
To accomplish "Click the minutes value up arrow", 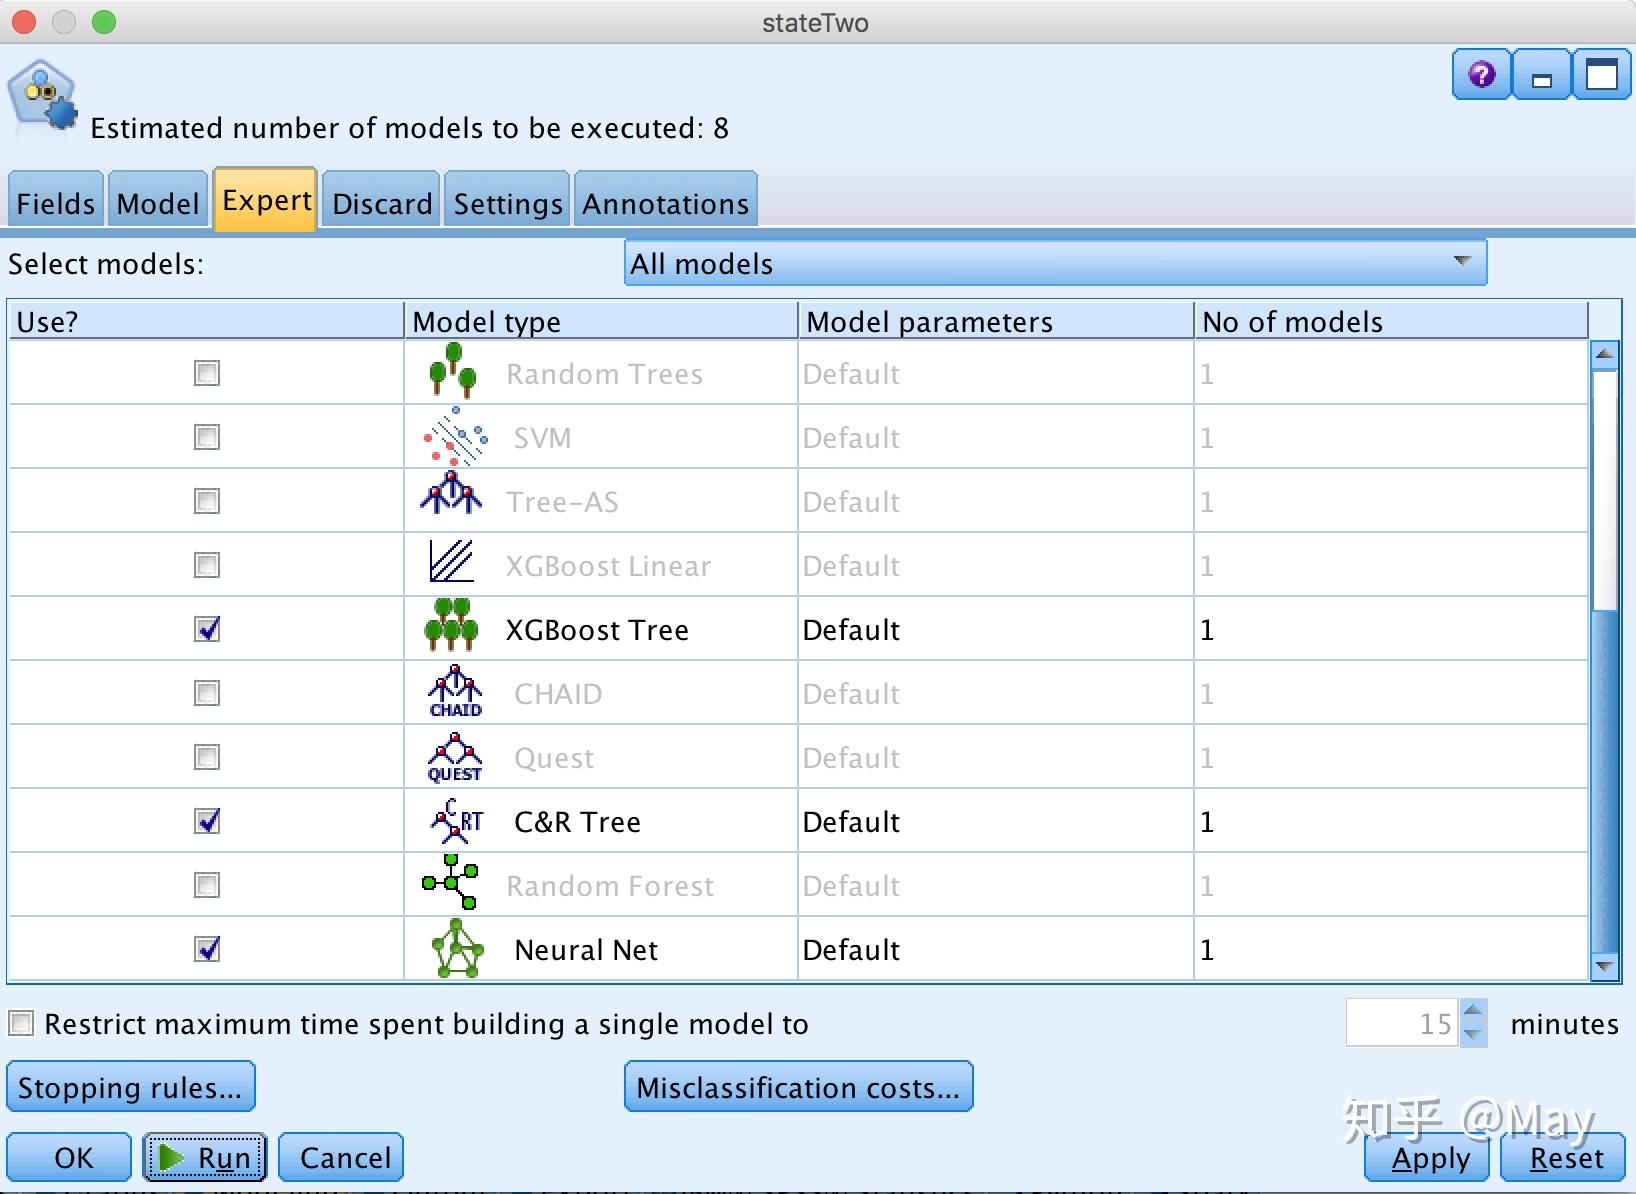I will [x=1474, y=1013].
